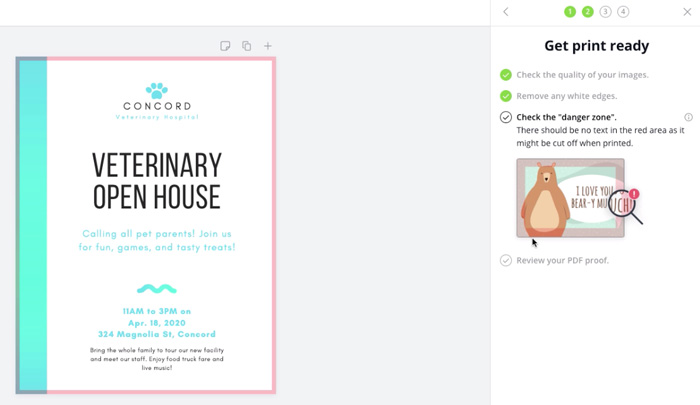Close the print ready panel
Image resolution: width=700 pixels, height=405 pixels.
(687, 12)
